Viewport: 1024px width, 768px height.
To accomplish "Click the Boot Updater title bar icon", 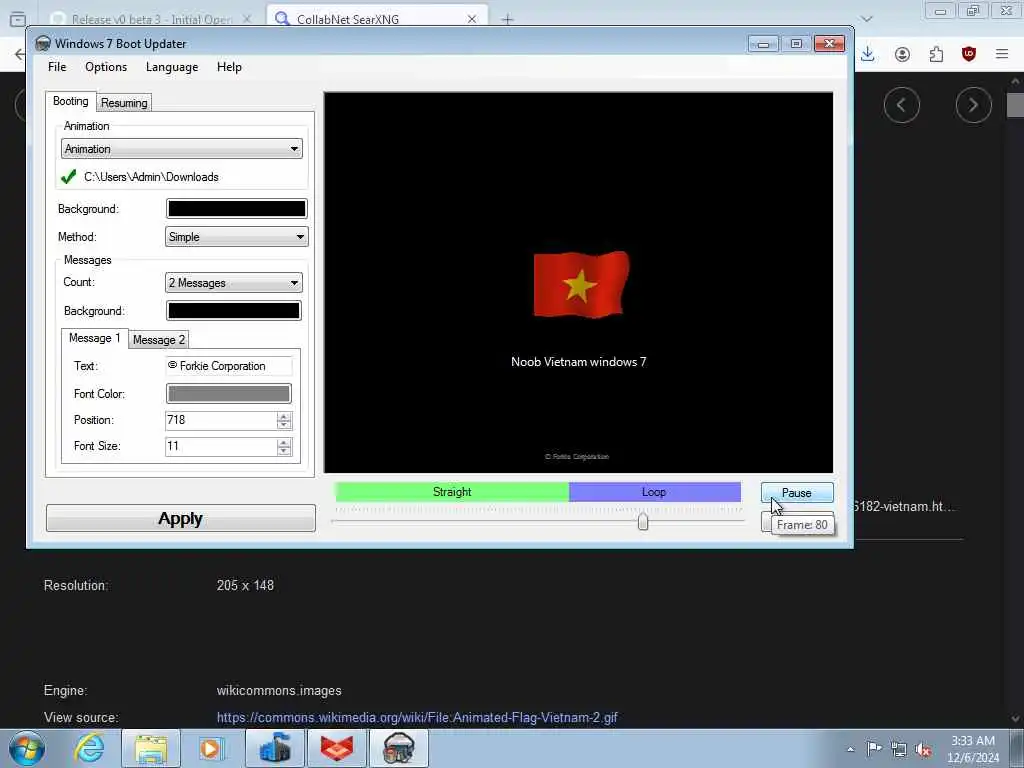I will [43, 44].
